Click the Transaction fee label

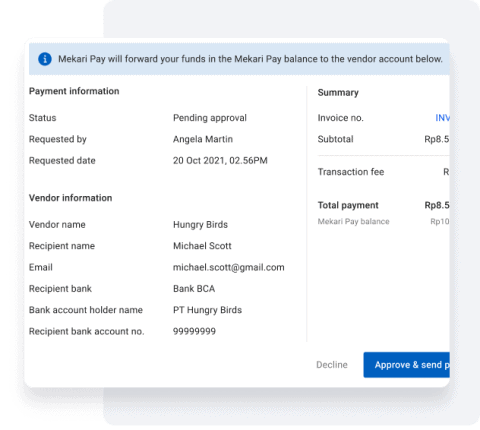point(351,172)
